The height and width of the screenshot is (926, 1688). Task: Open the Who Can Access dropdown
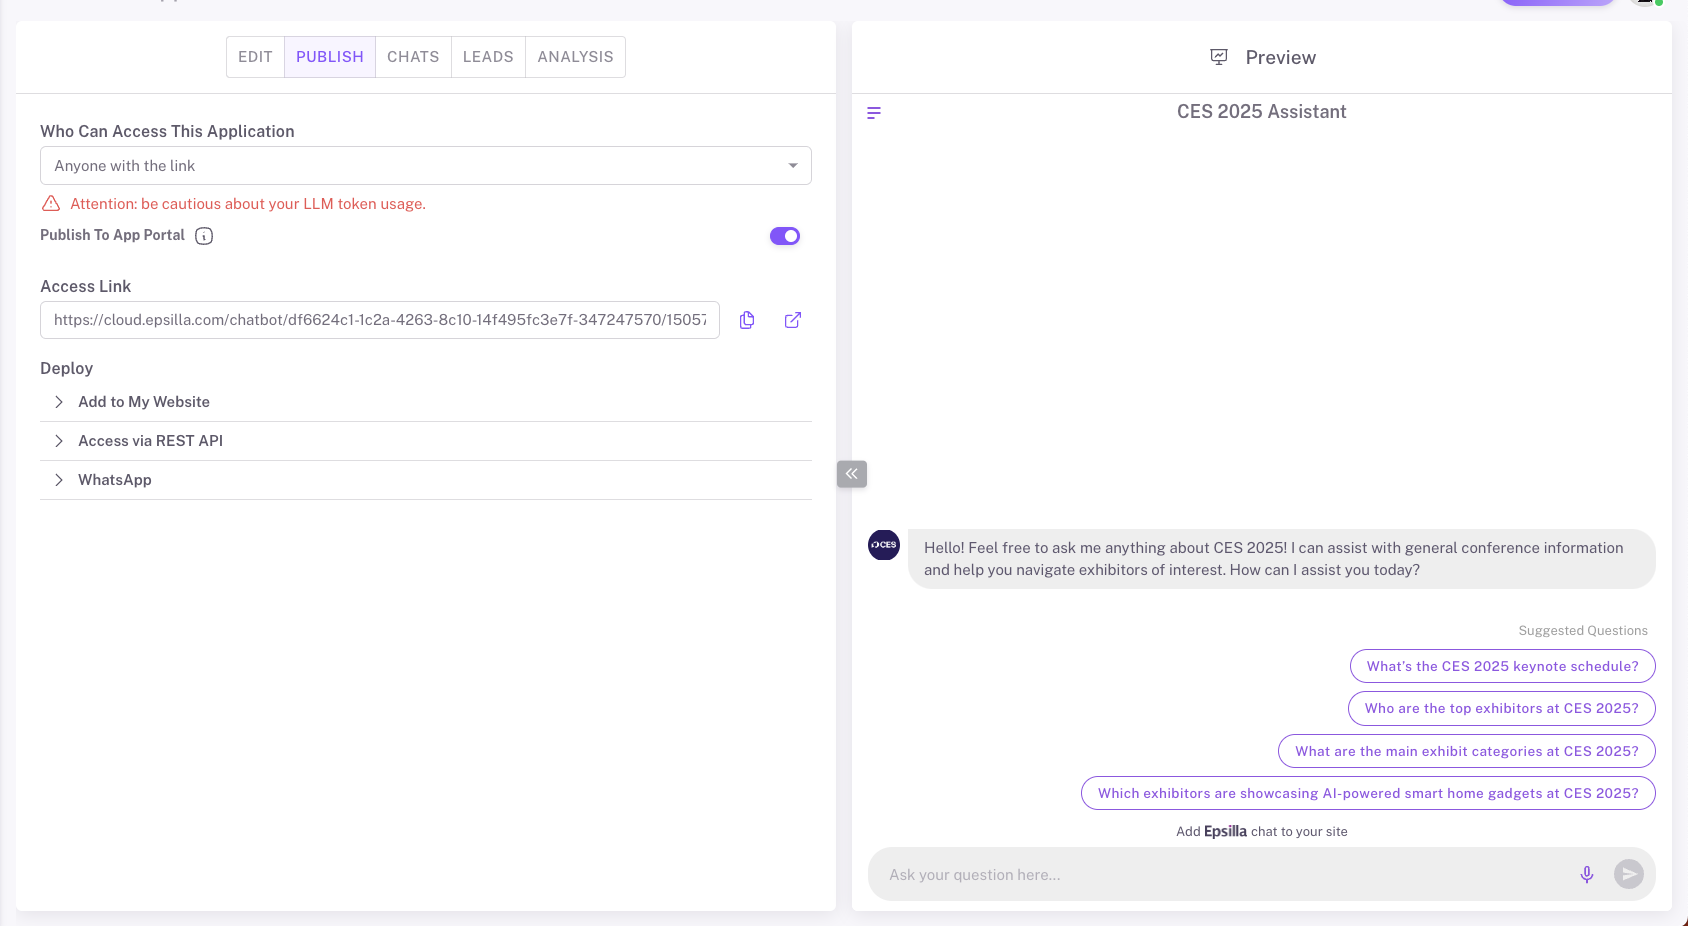click(425, 166)
